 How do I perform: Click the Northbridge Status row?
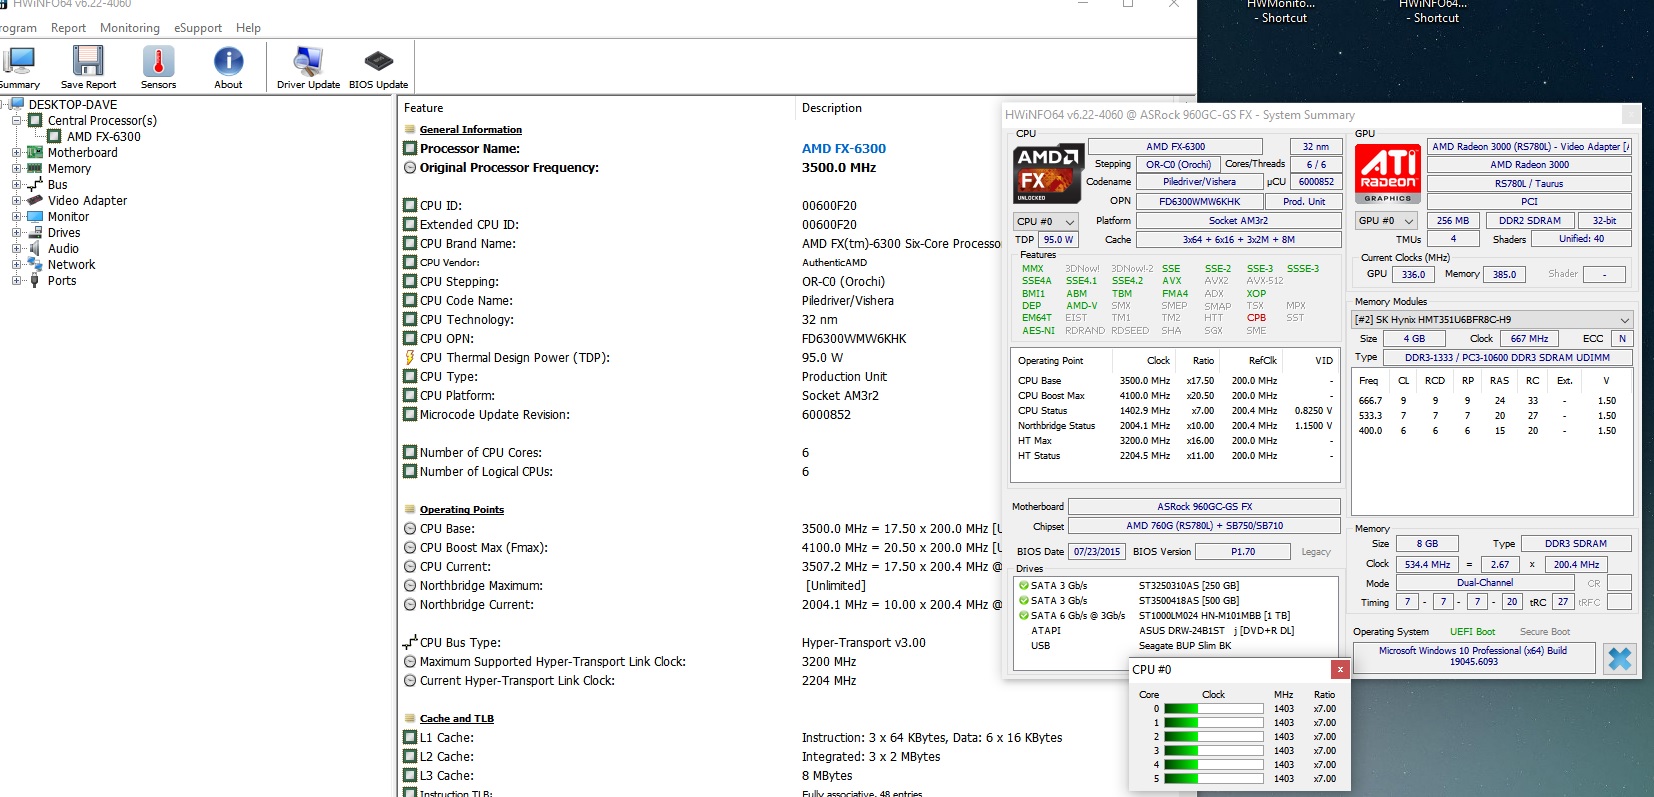coord(1175,426)
